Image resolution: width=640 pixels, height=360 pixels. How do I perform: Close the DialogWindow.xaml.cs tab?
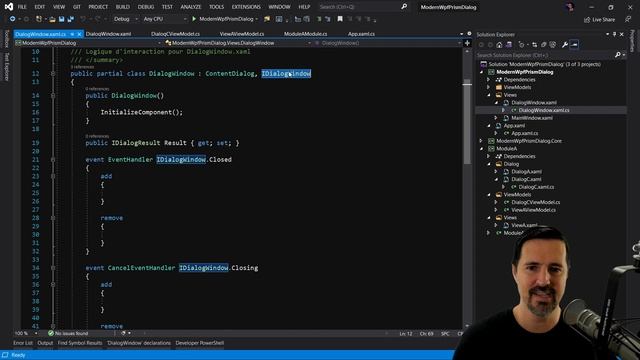click(79, 34)
